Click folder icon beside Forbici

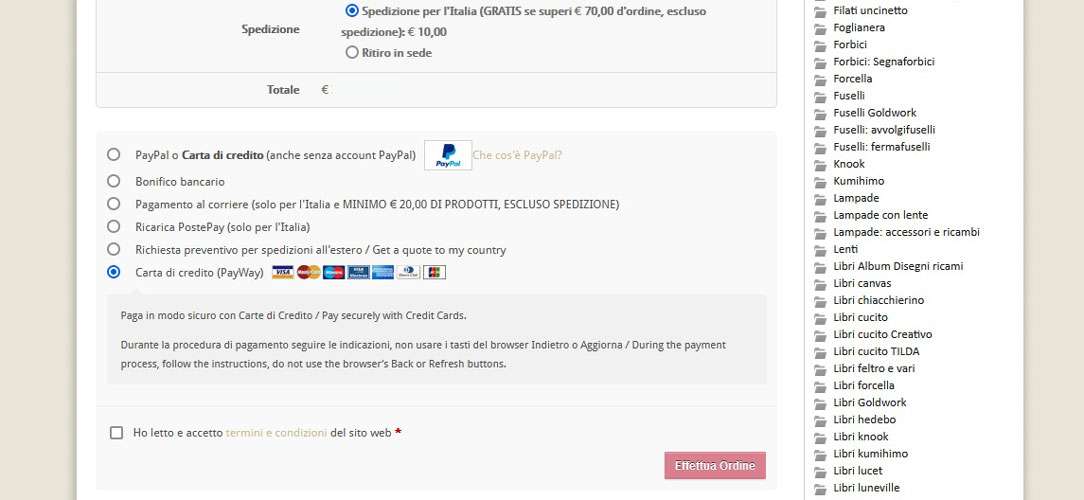(821, 45)
